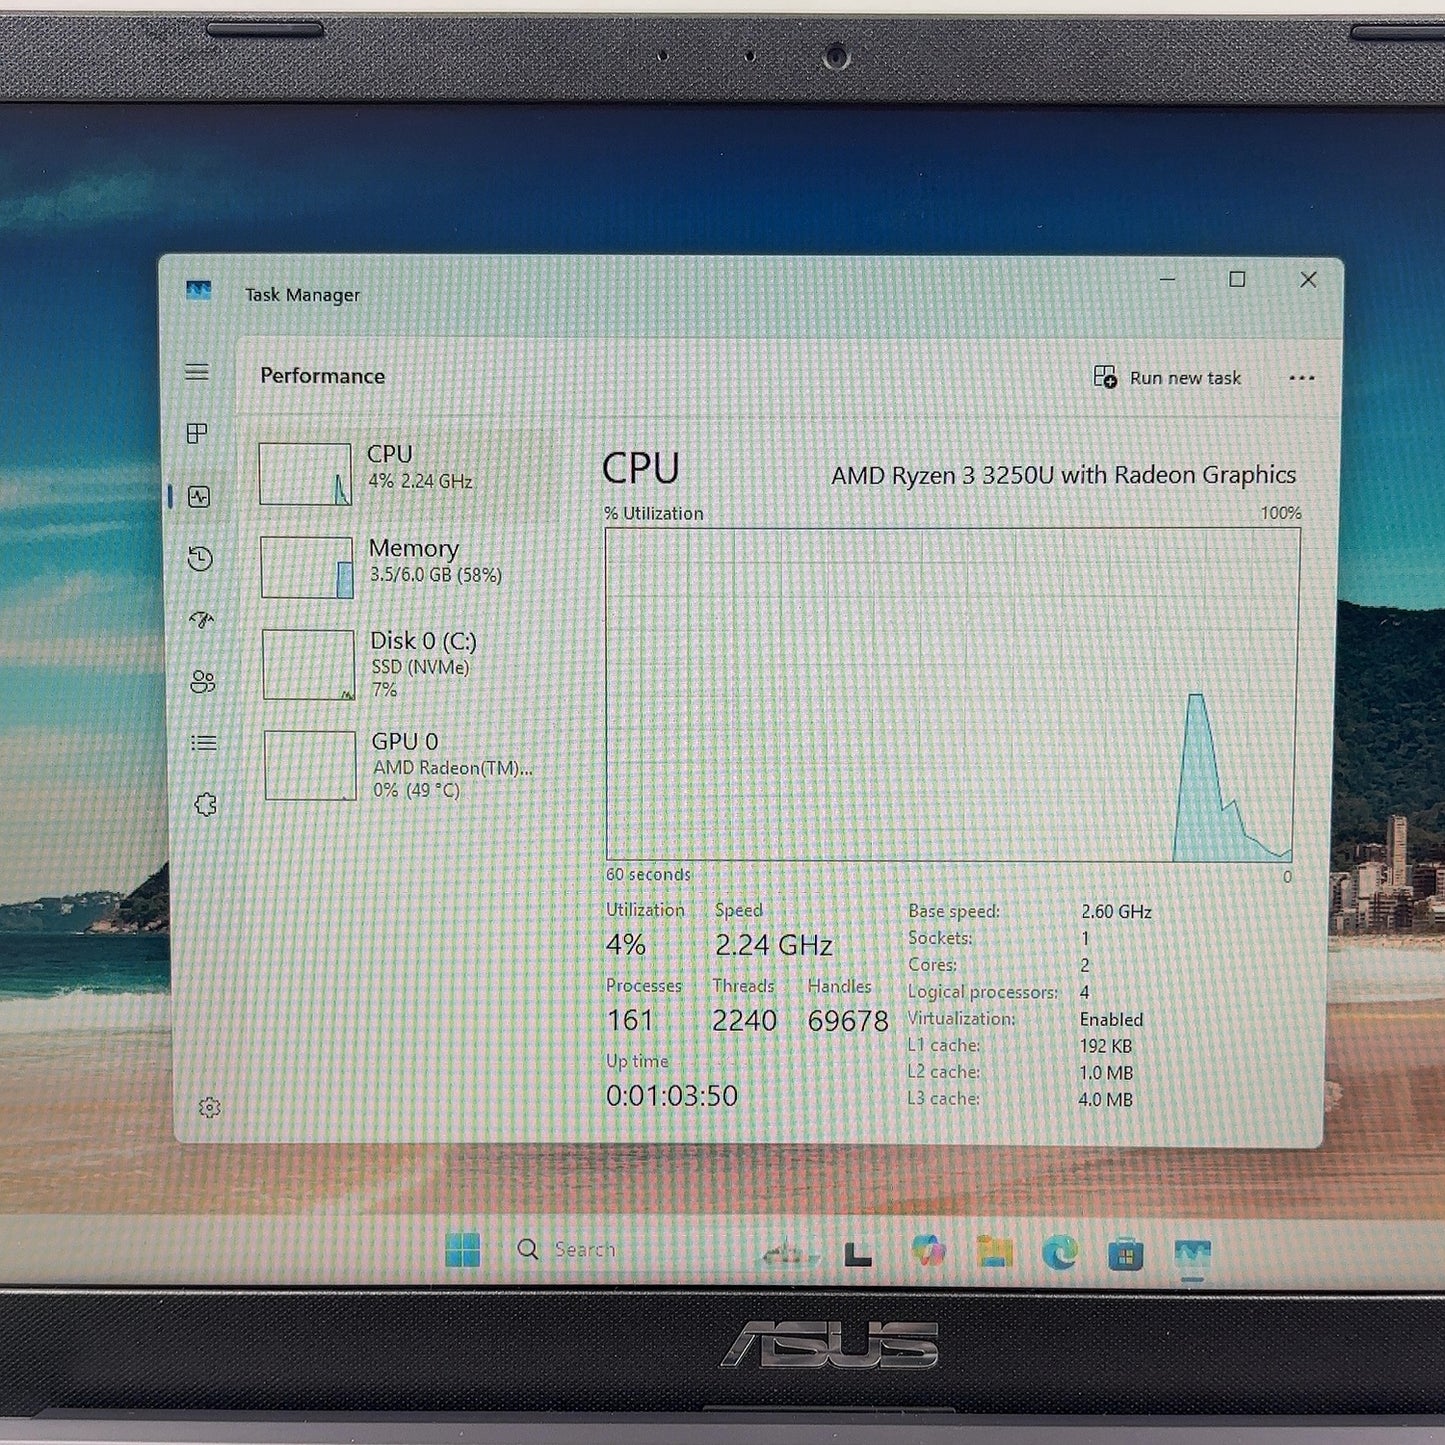Open Task Manager Settings gear icon
This screenshot has height=1445, width=1445.
click(209, 1107)
